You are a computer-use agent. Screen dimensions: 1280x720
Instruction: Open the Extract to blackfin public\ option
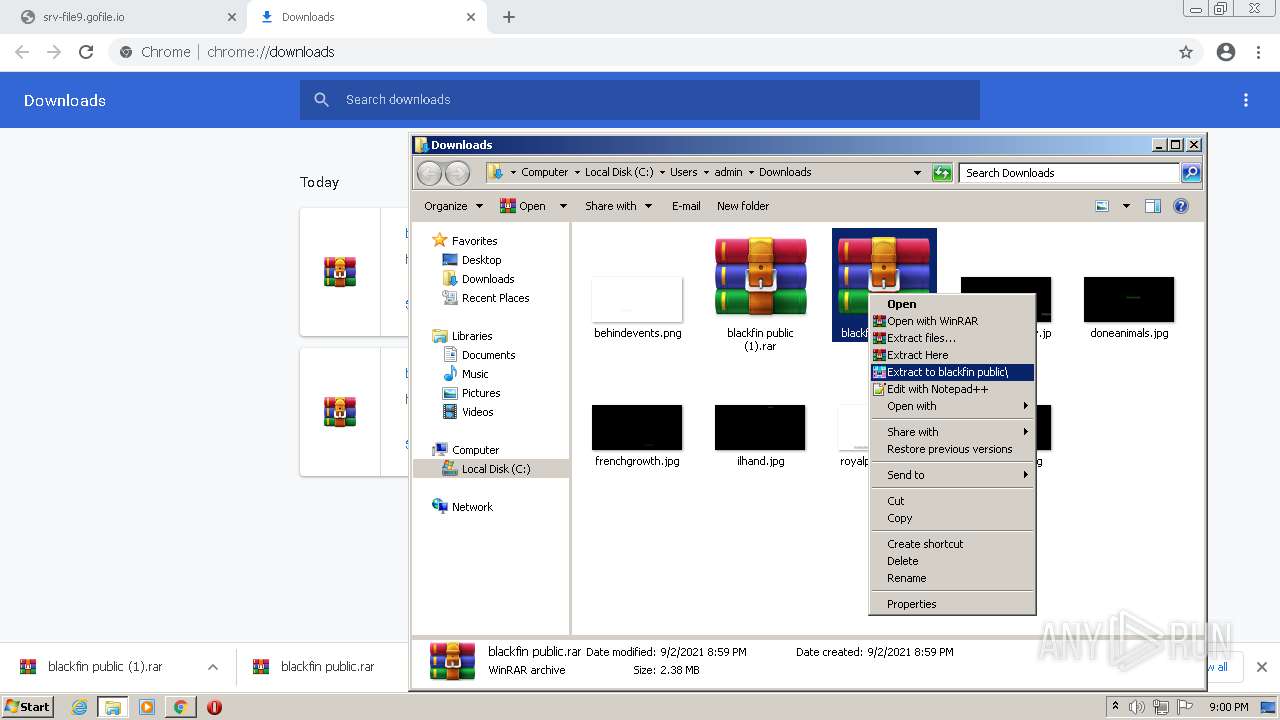pos(952,372)
